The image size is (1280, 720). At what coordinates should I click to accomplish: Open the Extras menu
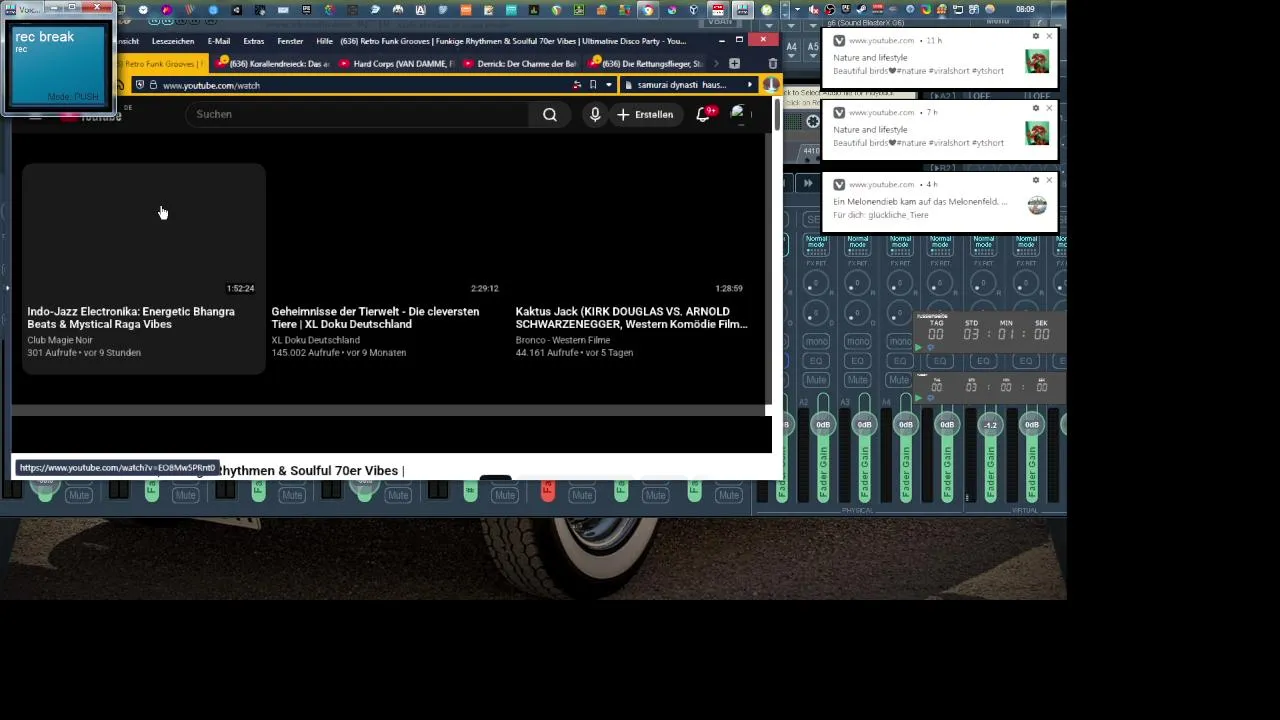pyautogui.click(x=254, y=41)
